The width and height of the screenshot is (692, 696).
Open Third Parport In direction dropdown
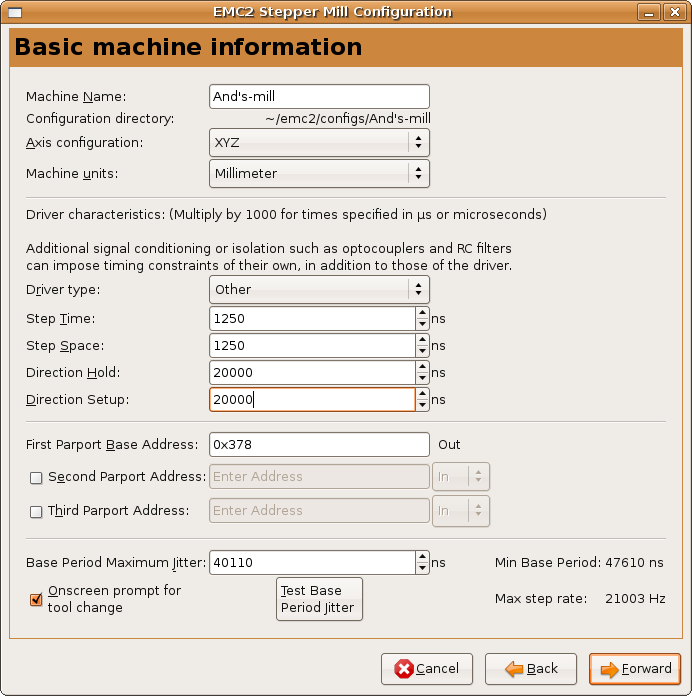click(x=461, y=511)
